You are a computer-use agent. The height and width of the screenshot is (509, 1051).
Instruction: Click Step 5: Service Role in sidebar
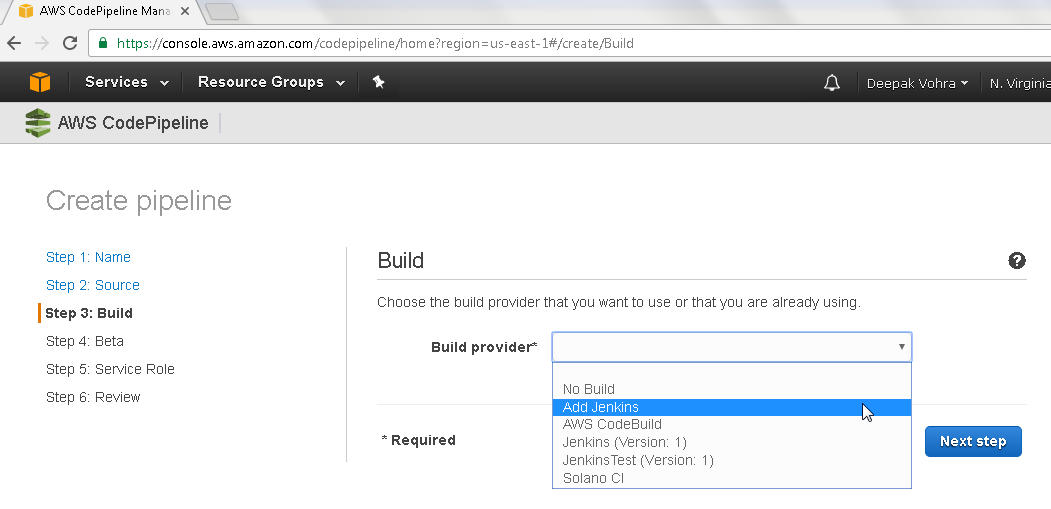click(111, 370)
